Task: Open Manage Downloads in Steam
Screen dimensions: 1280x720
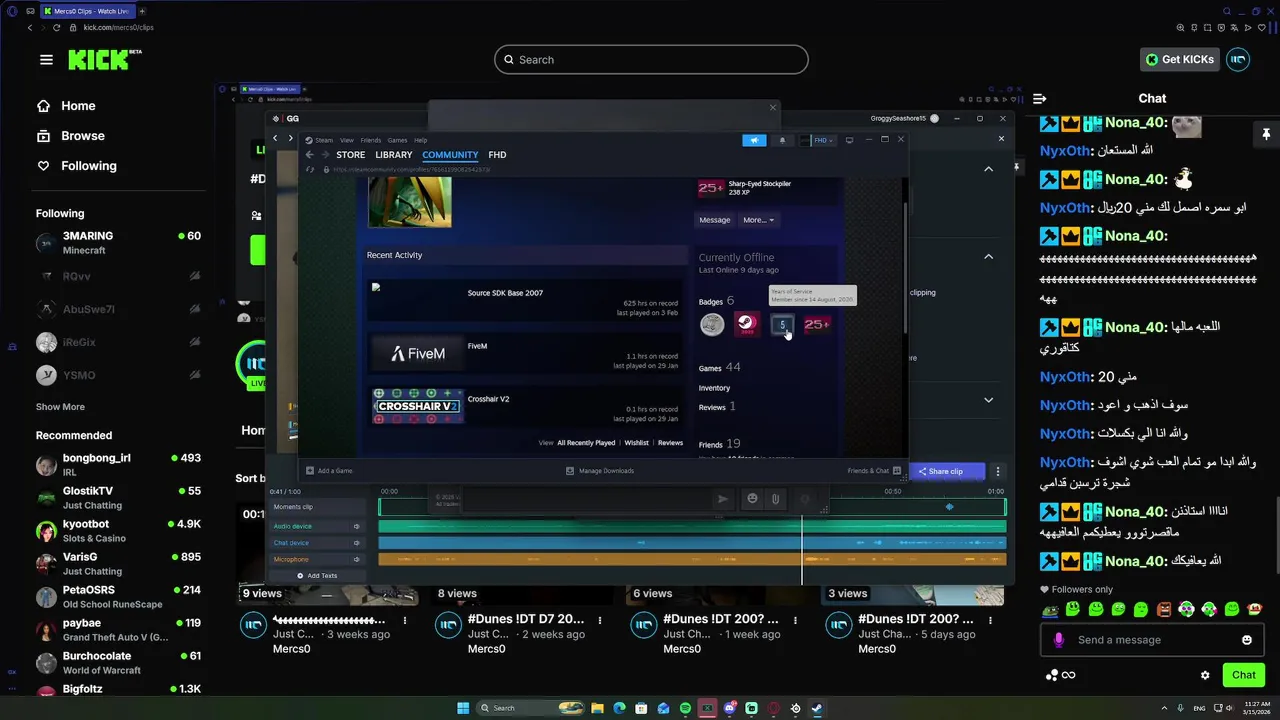Action: (x=600, y=471)
